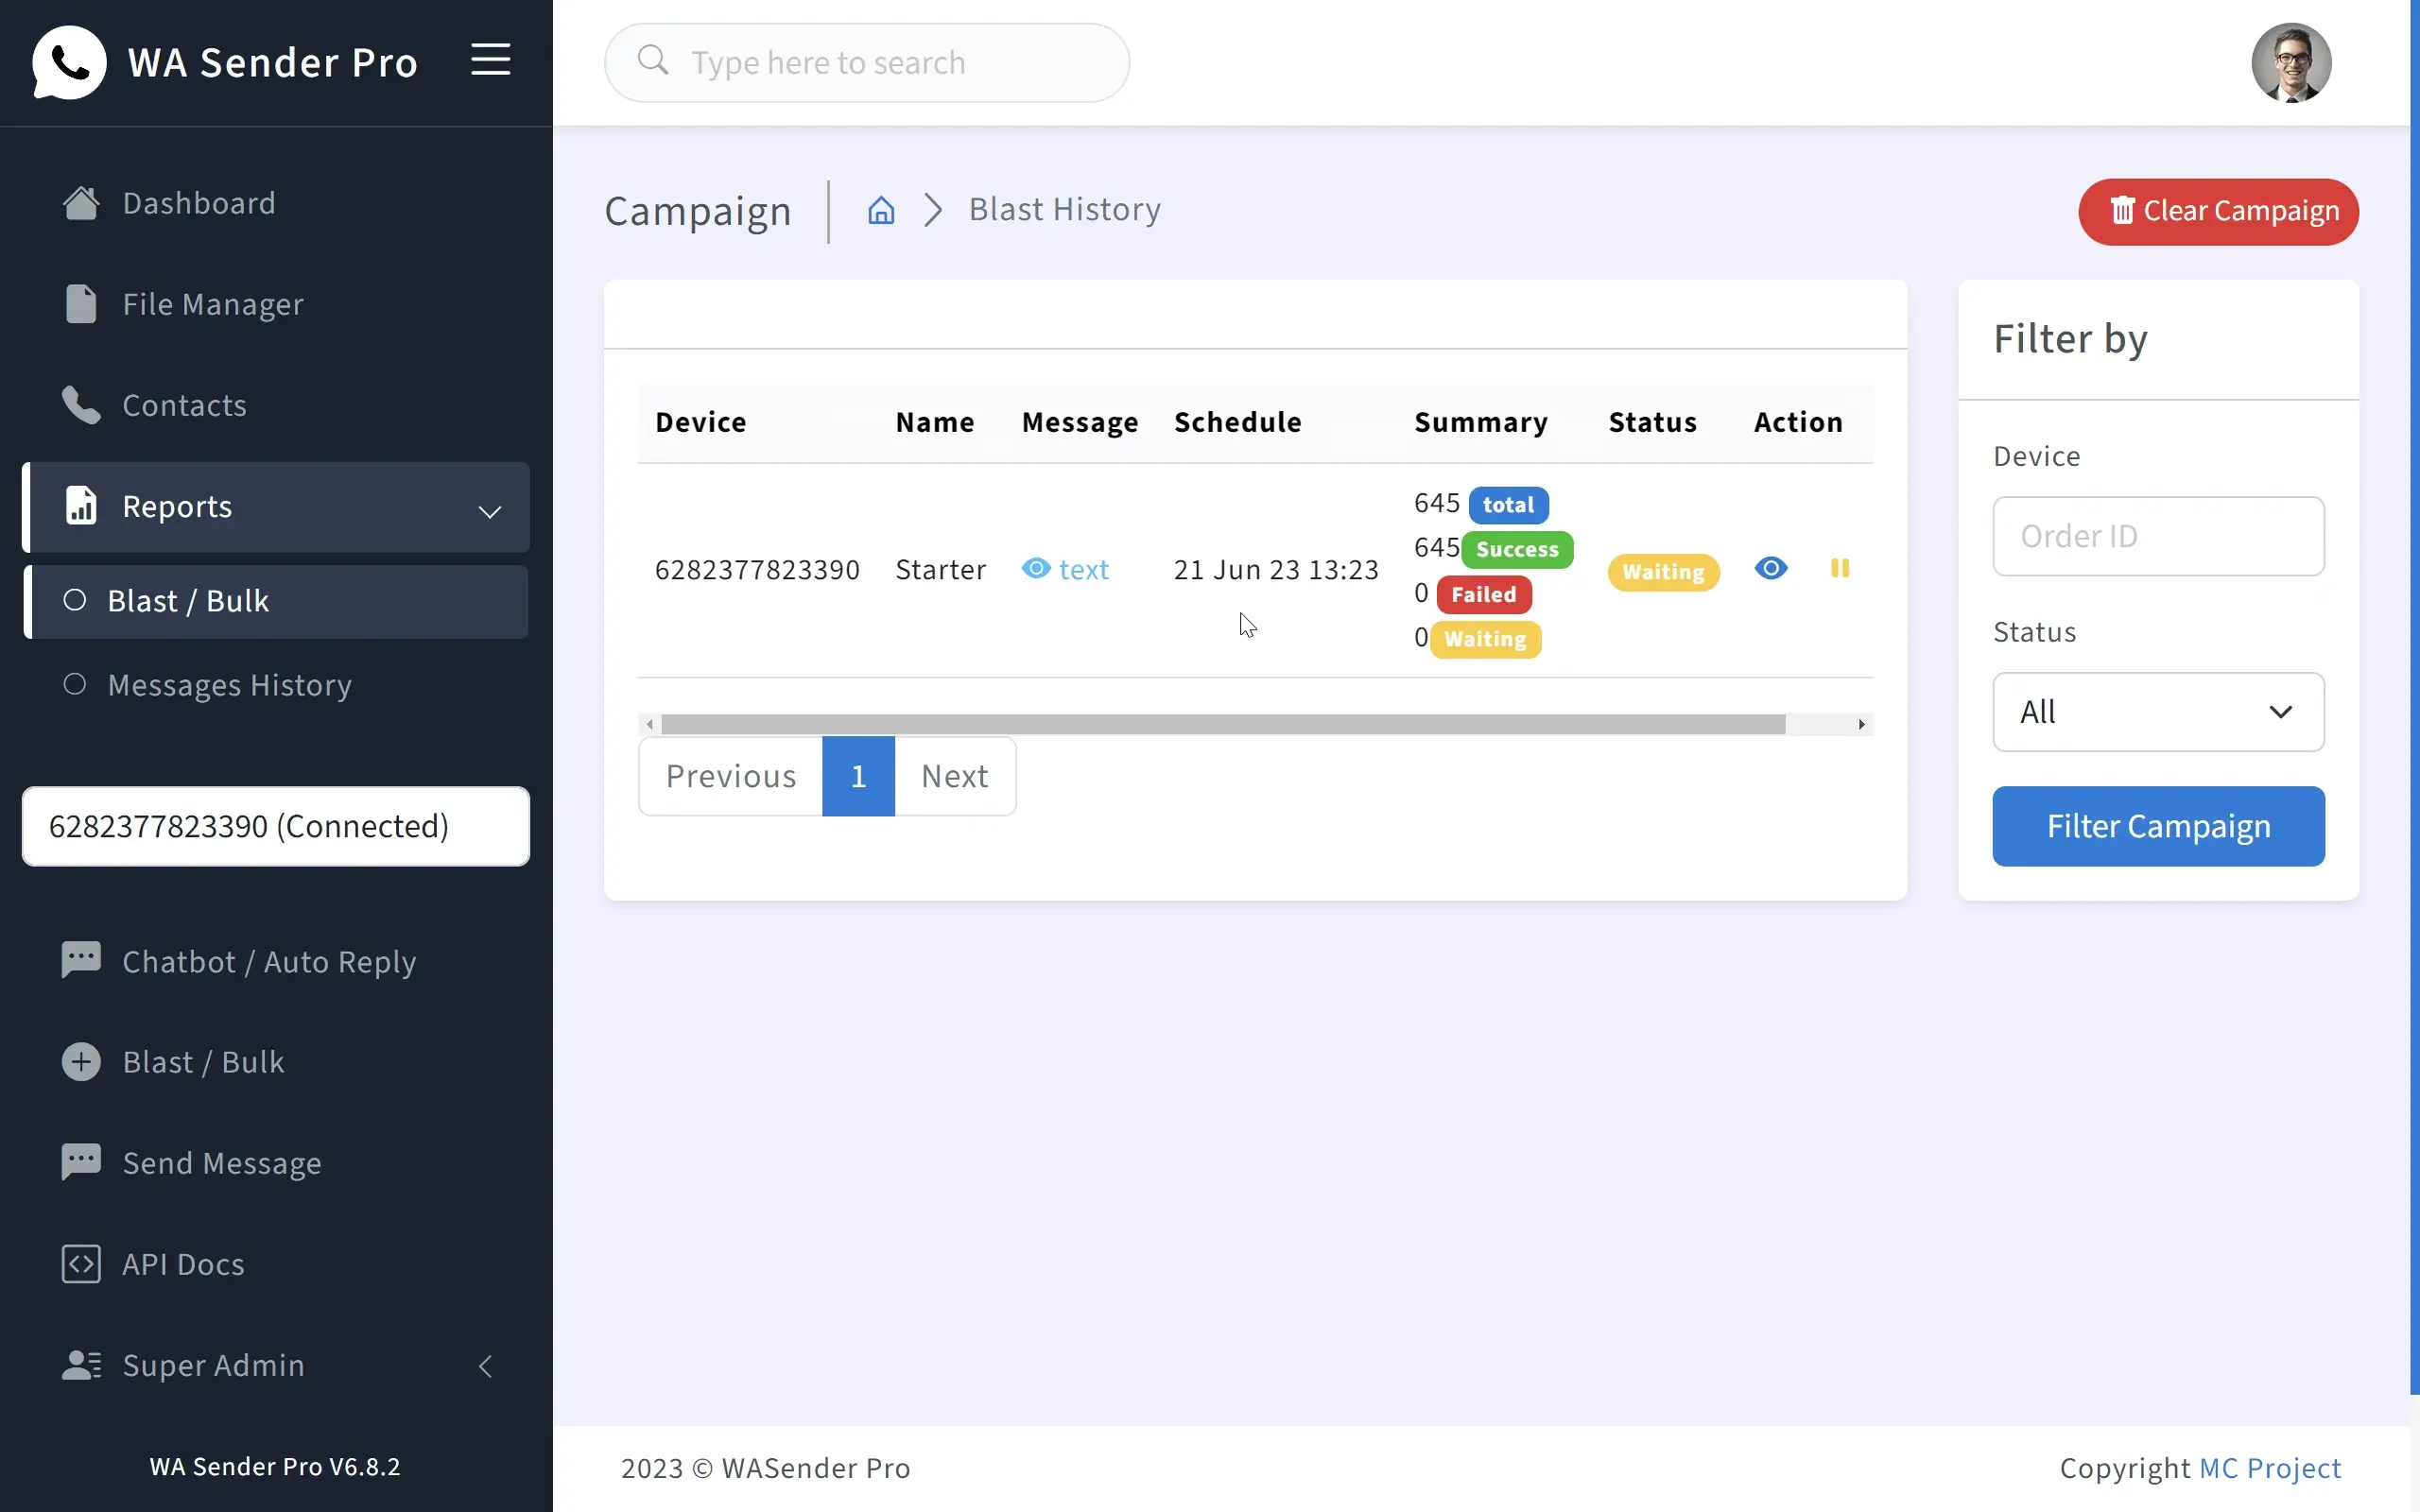
Task: Open Contacts via the phone icon
Action: [x=81, y=405]
